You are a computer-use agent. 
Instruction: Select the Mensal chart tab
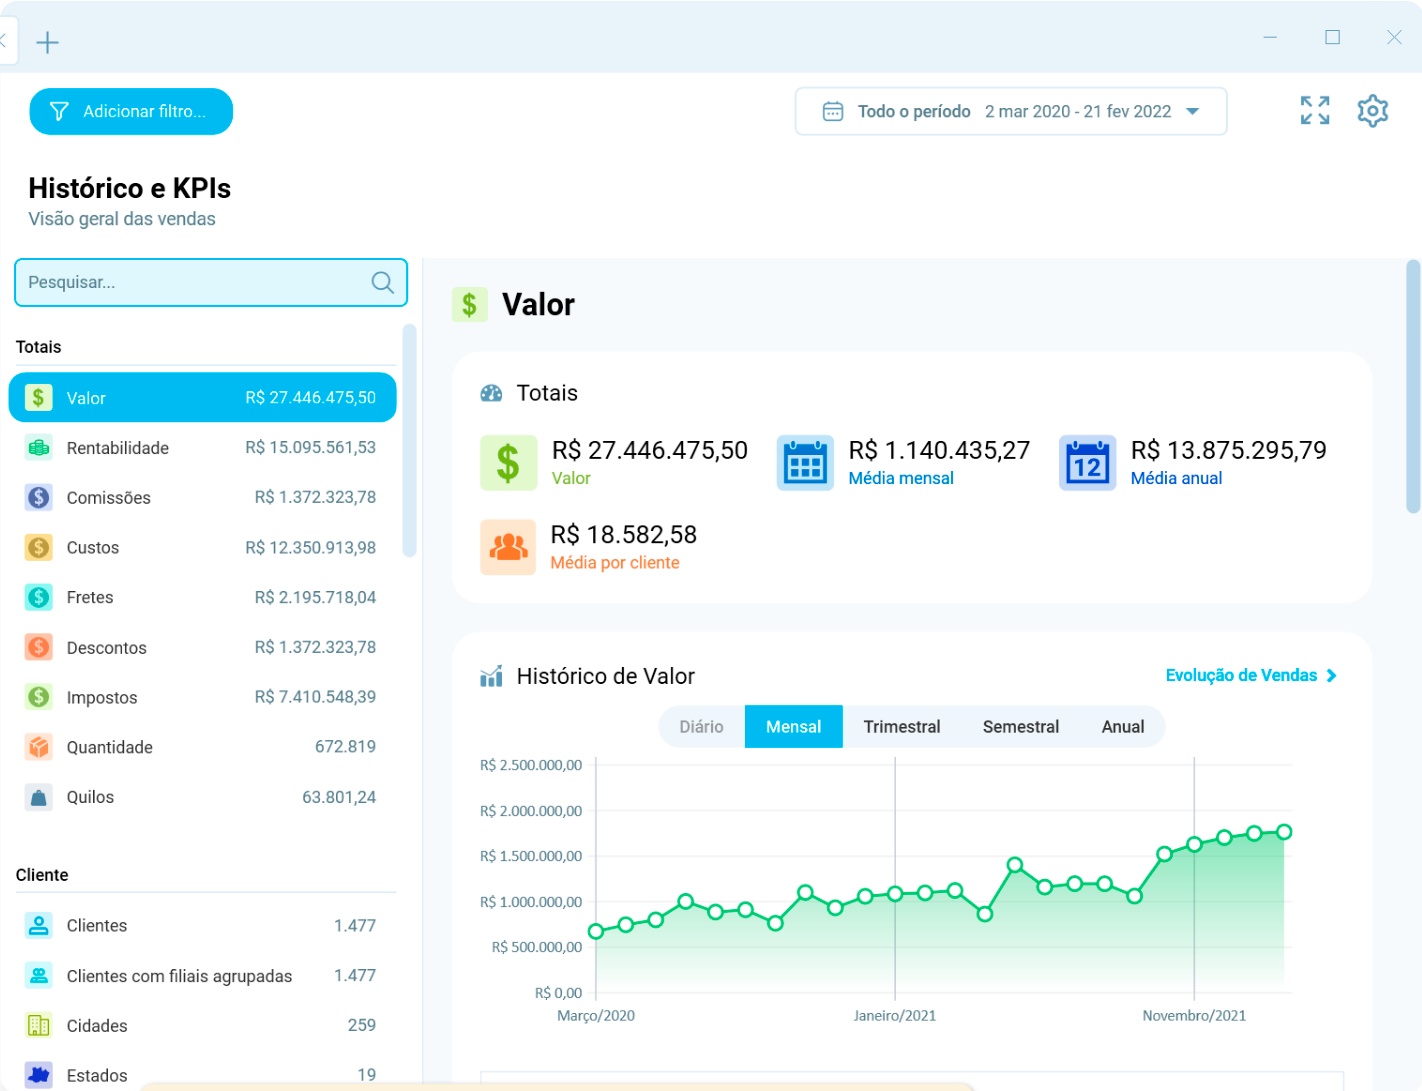coord(794,727)
